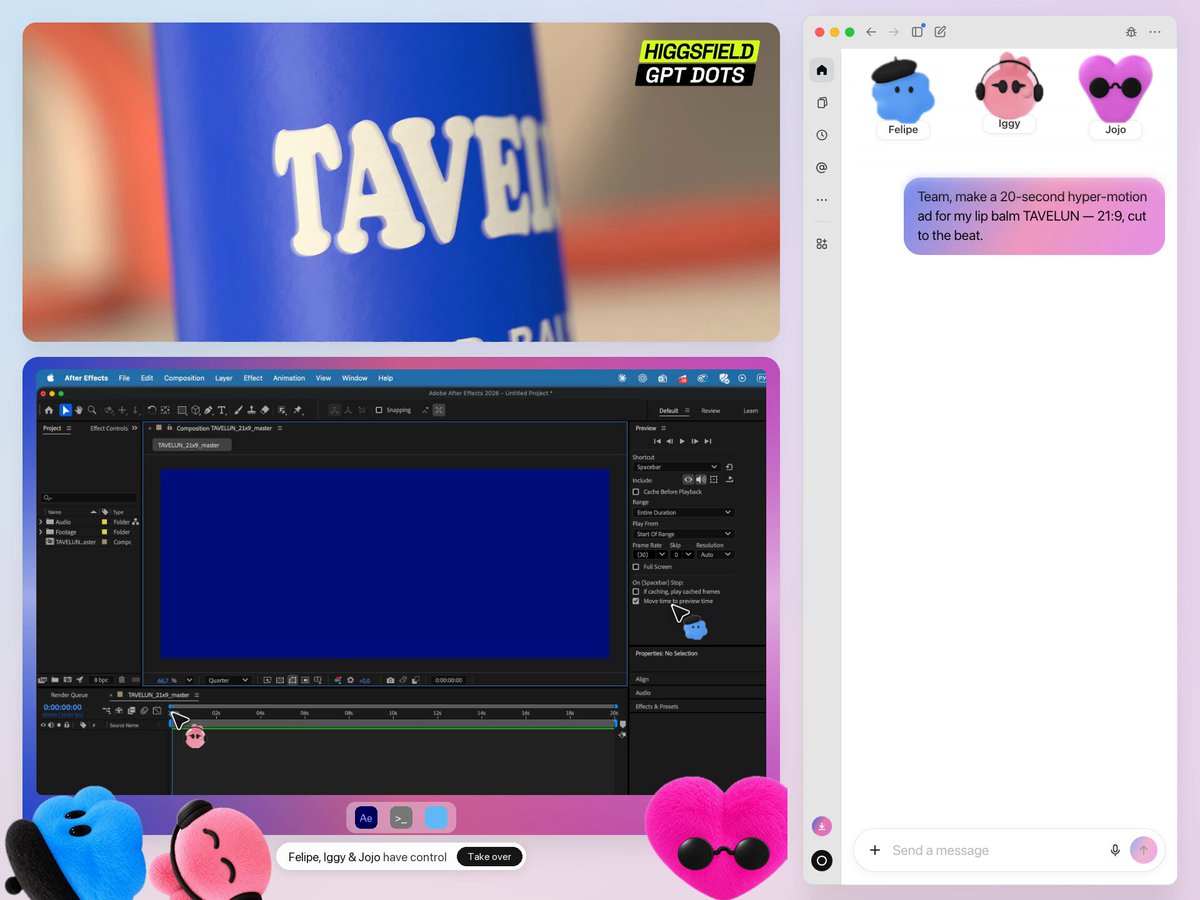1200x900 pixels.
Task: Click the 10s mark on the timeline ruler
Action: pyautogui.click(x=393, y=713)
